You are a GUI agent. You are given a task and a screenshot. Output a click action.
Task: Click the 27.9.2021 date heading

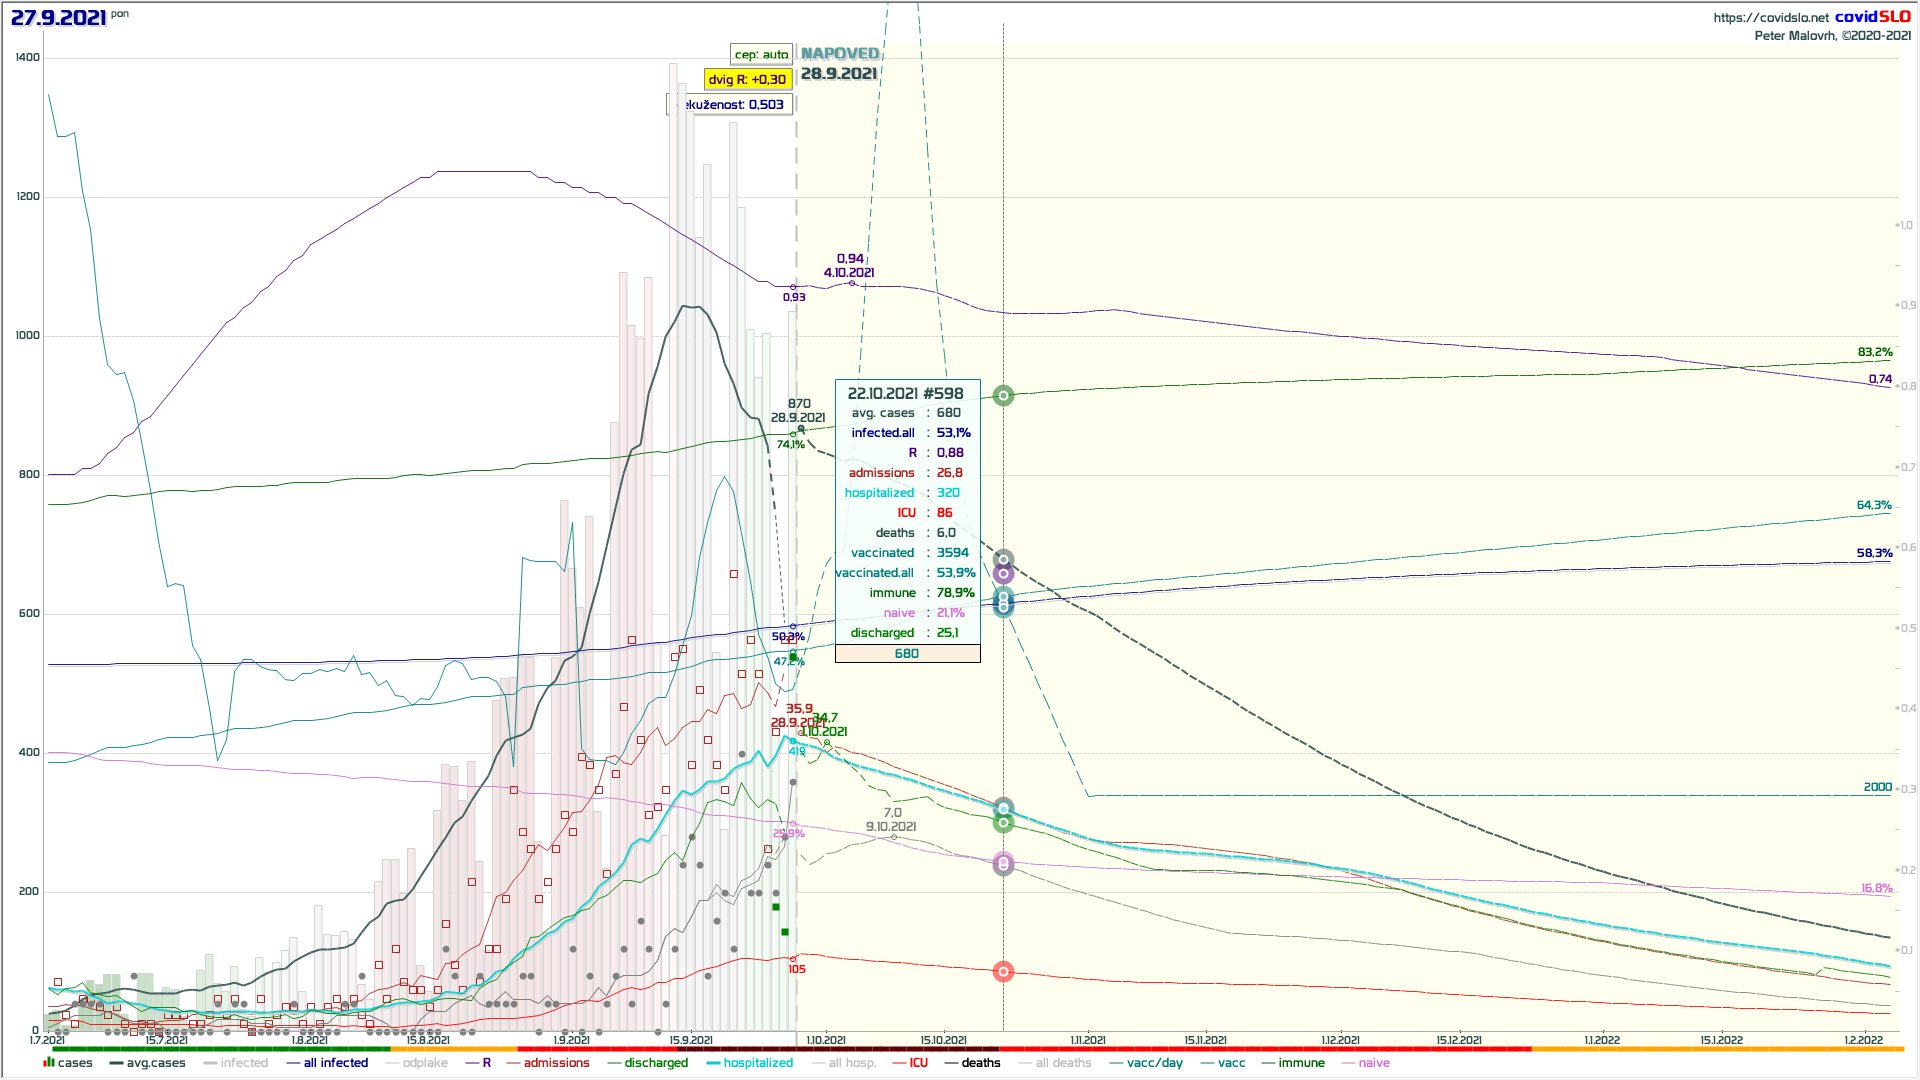[58, 18]
